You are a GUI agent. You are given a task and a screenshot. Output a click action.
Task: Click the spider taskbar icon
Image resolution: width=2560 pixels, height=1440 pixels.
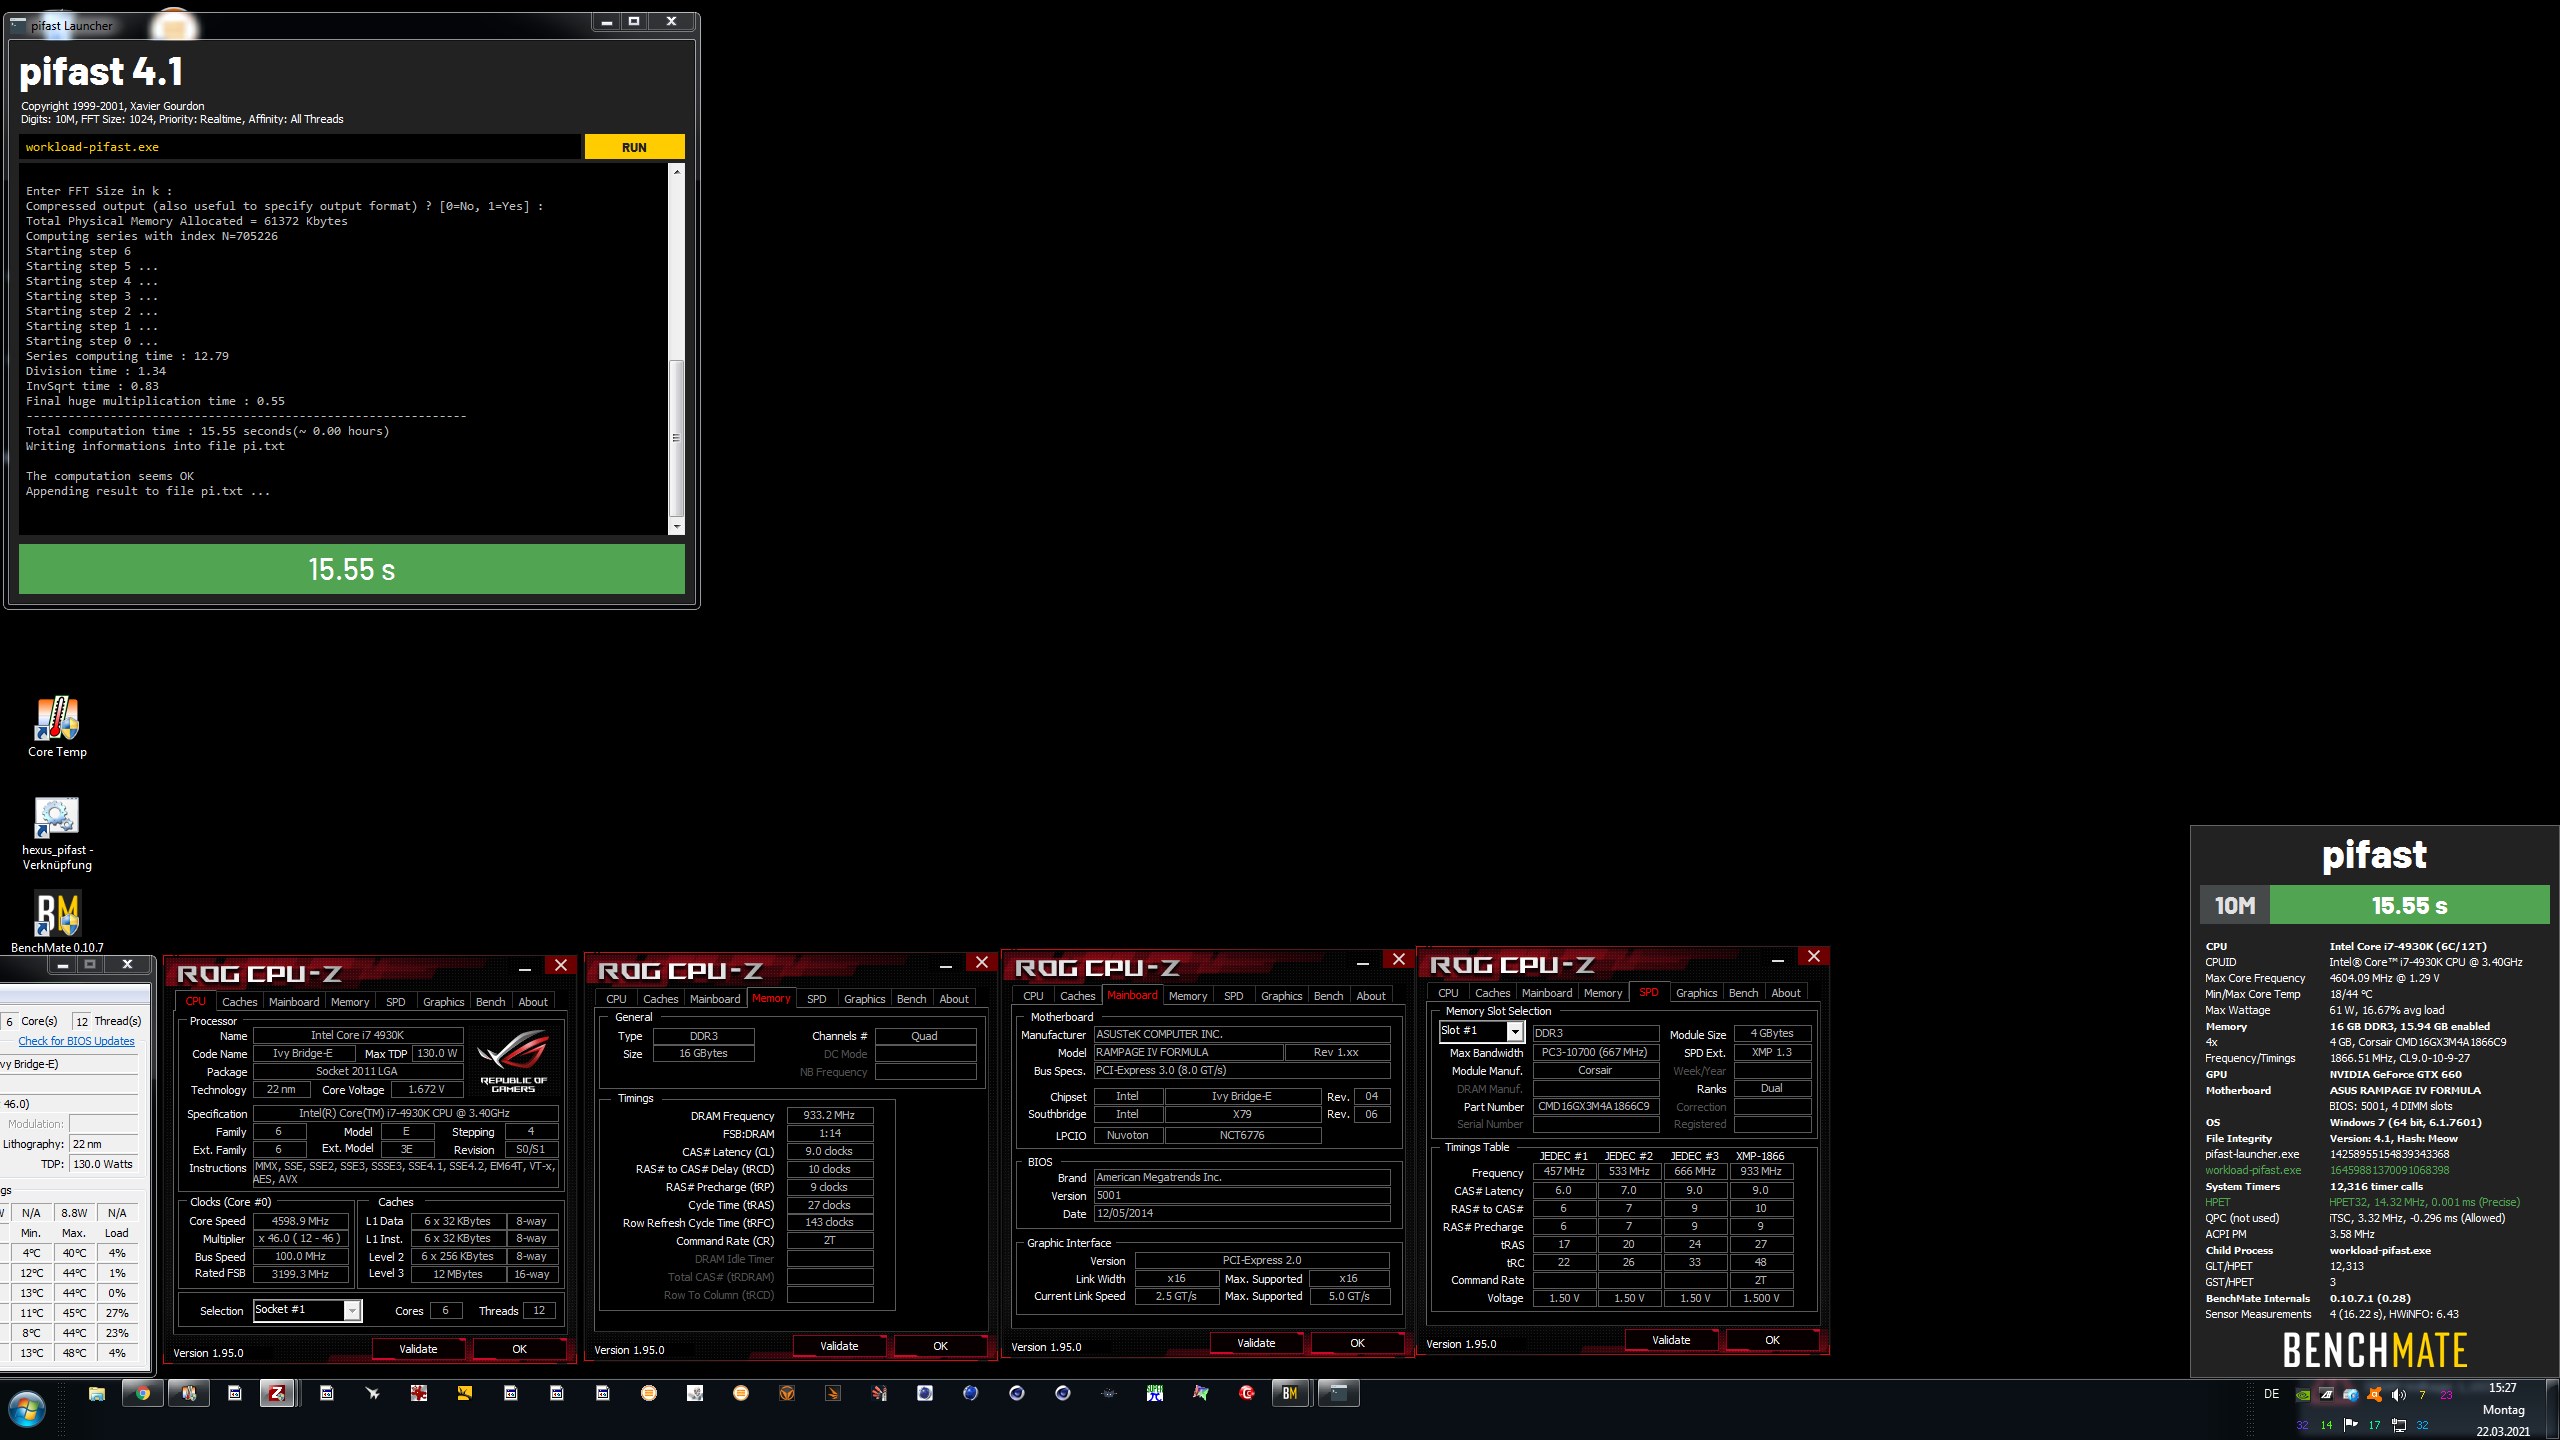(x=1109, y=1393)
